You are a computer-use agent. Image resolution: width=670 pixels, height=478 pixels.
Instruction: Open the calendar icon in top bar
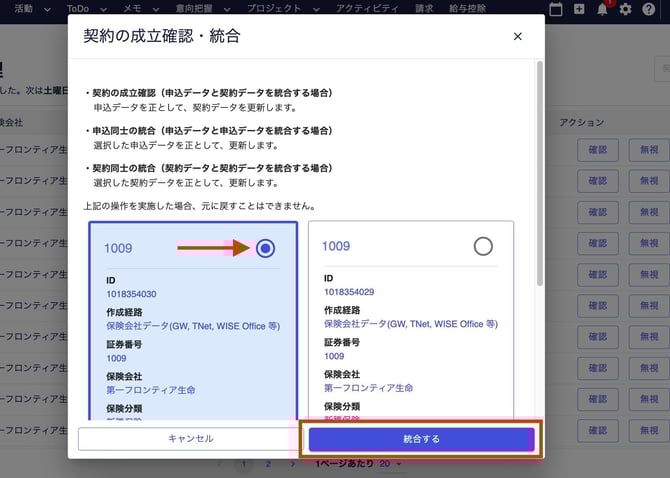[x=558, y=9]
